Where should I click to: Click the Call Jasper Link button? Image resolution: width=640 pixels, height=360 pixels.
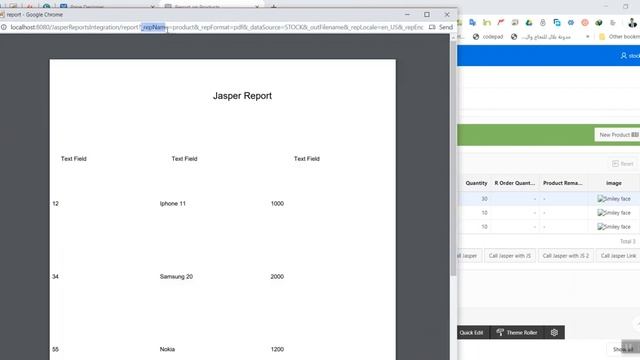(x=618, y=256)
